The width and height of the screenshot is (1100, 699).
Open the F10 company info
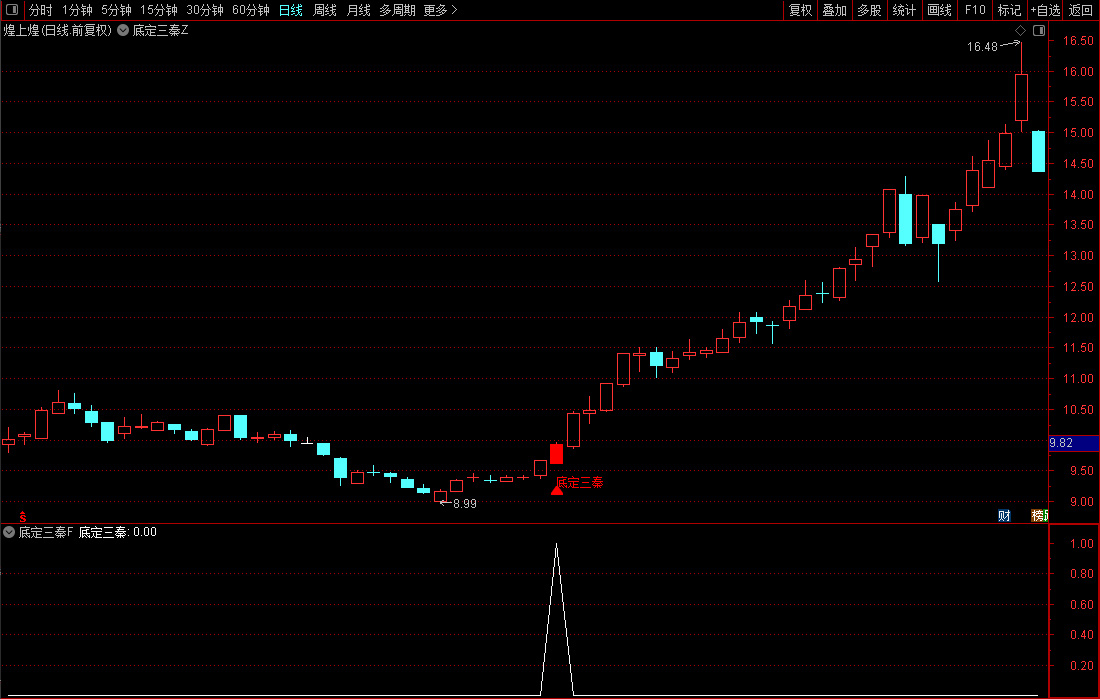point(975,10)
